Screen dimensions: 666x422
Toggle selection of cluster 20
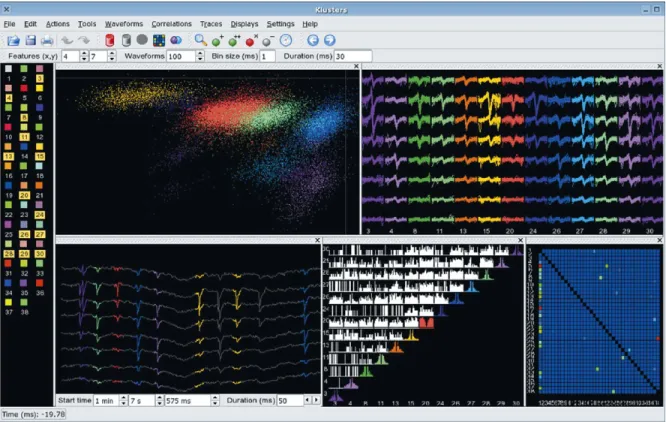click(x=24, y=195)
